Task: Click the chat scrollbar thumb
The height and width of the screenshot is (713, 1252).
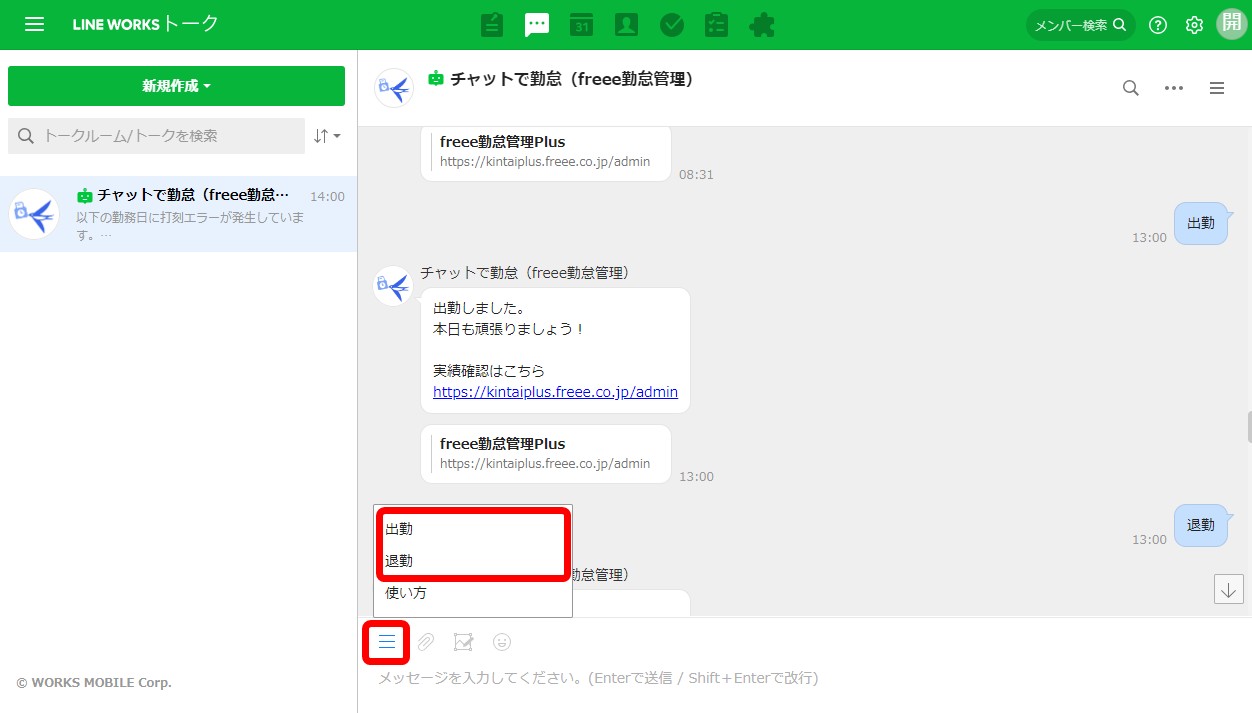Action: [x=1249, y=427]
